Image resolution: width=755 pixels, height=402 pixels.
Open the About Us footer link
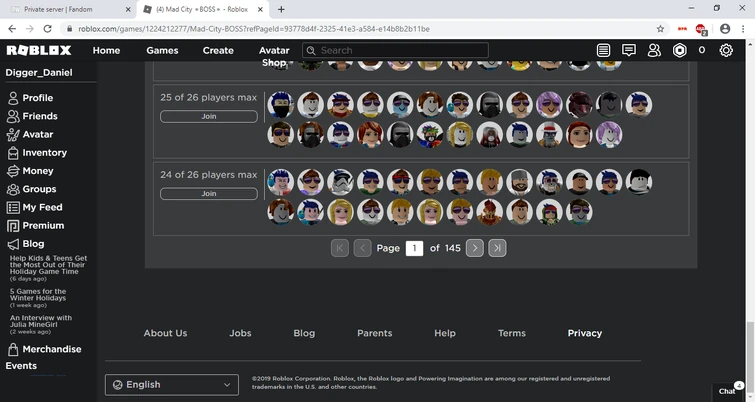tap(165, 333)
